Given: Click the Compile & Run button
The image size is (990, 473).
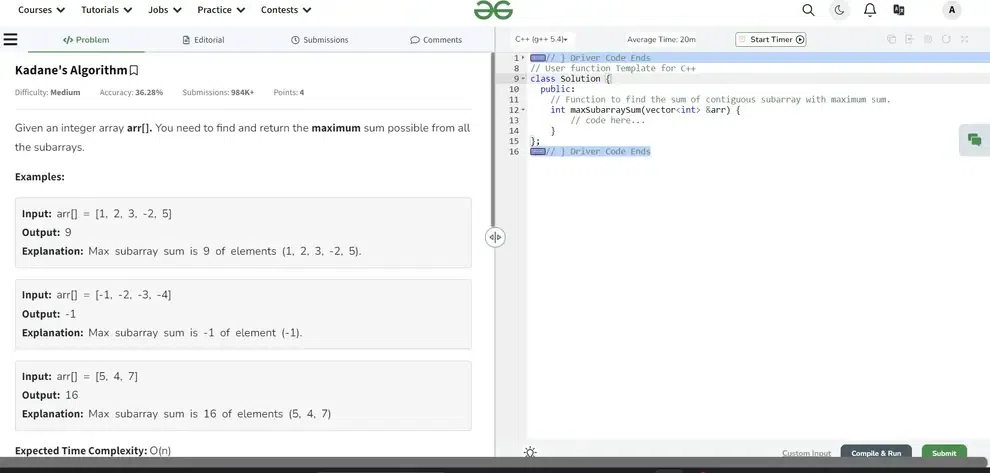Looking at the screenshot, I should point(876,452).
